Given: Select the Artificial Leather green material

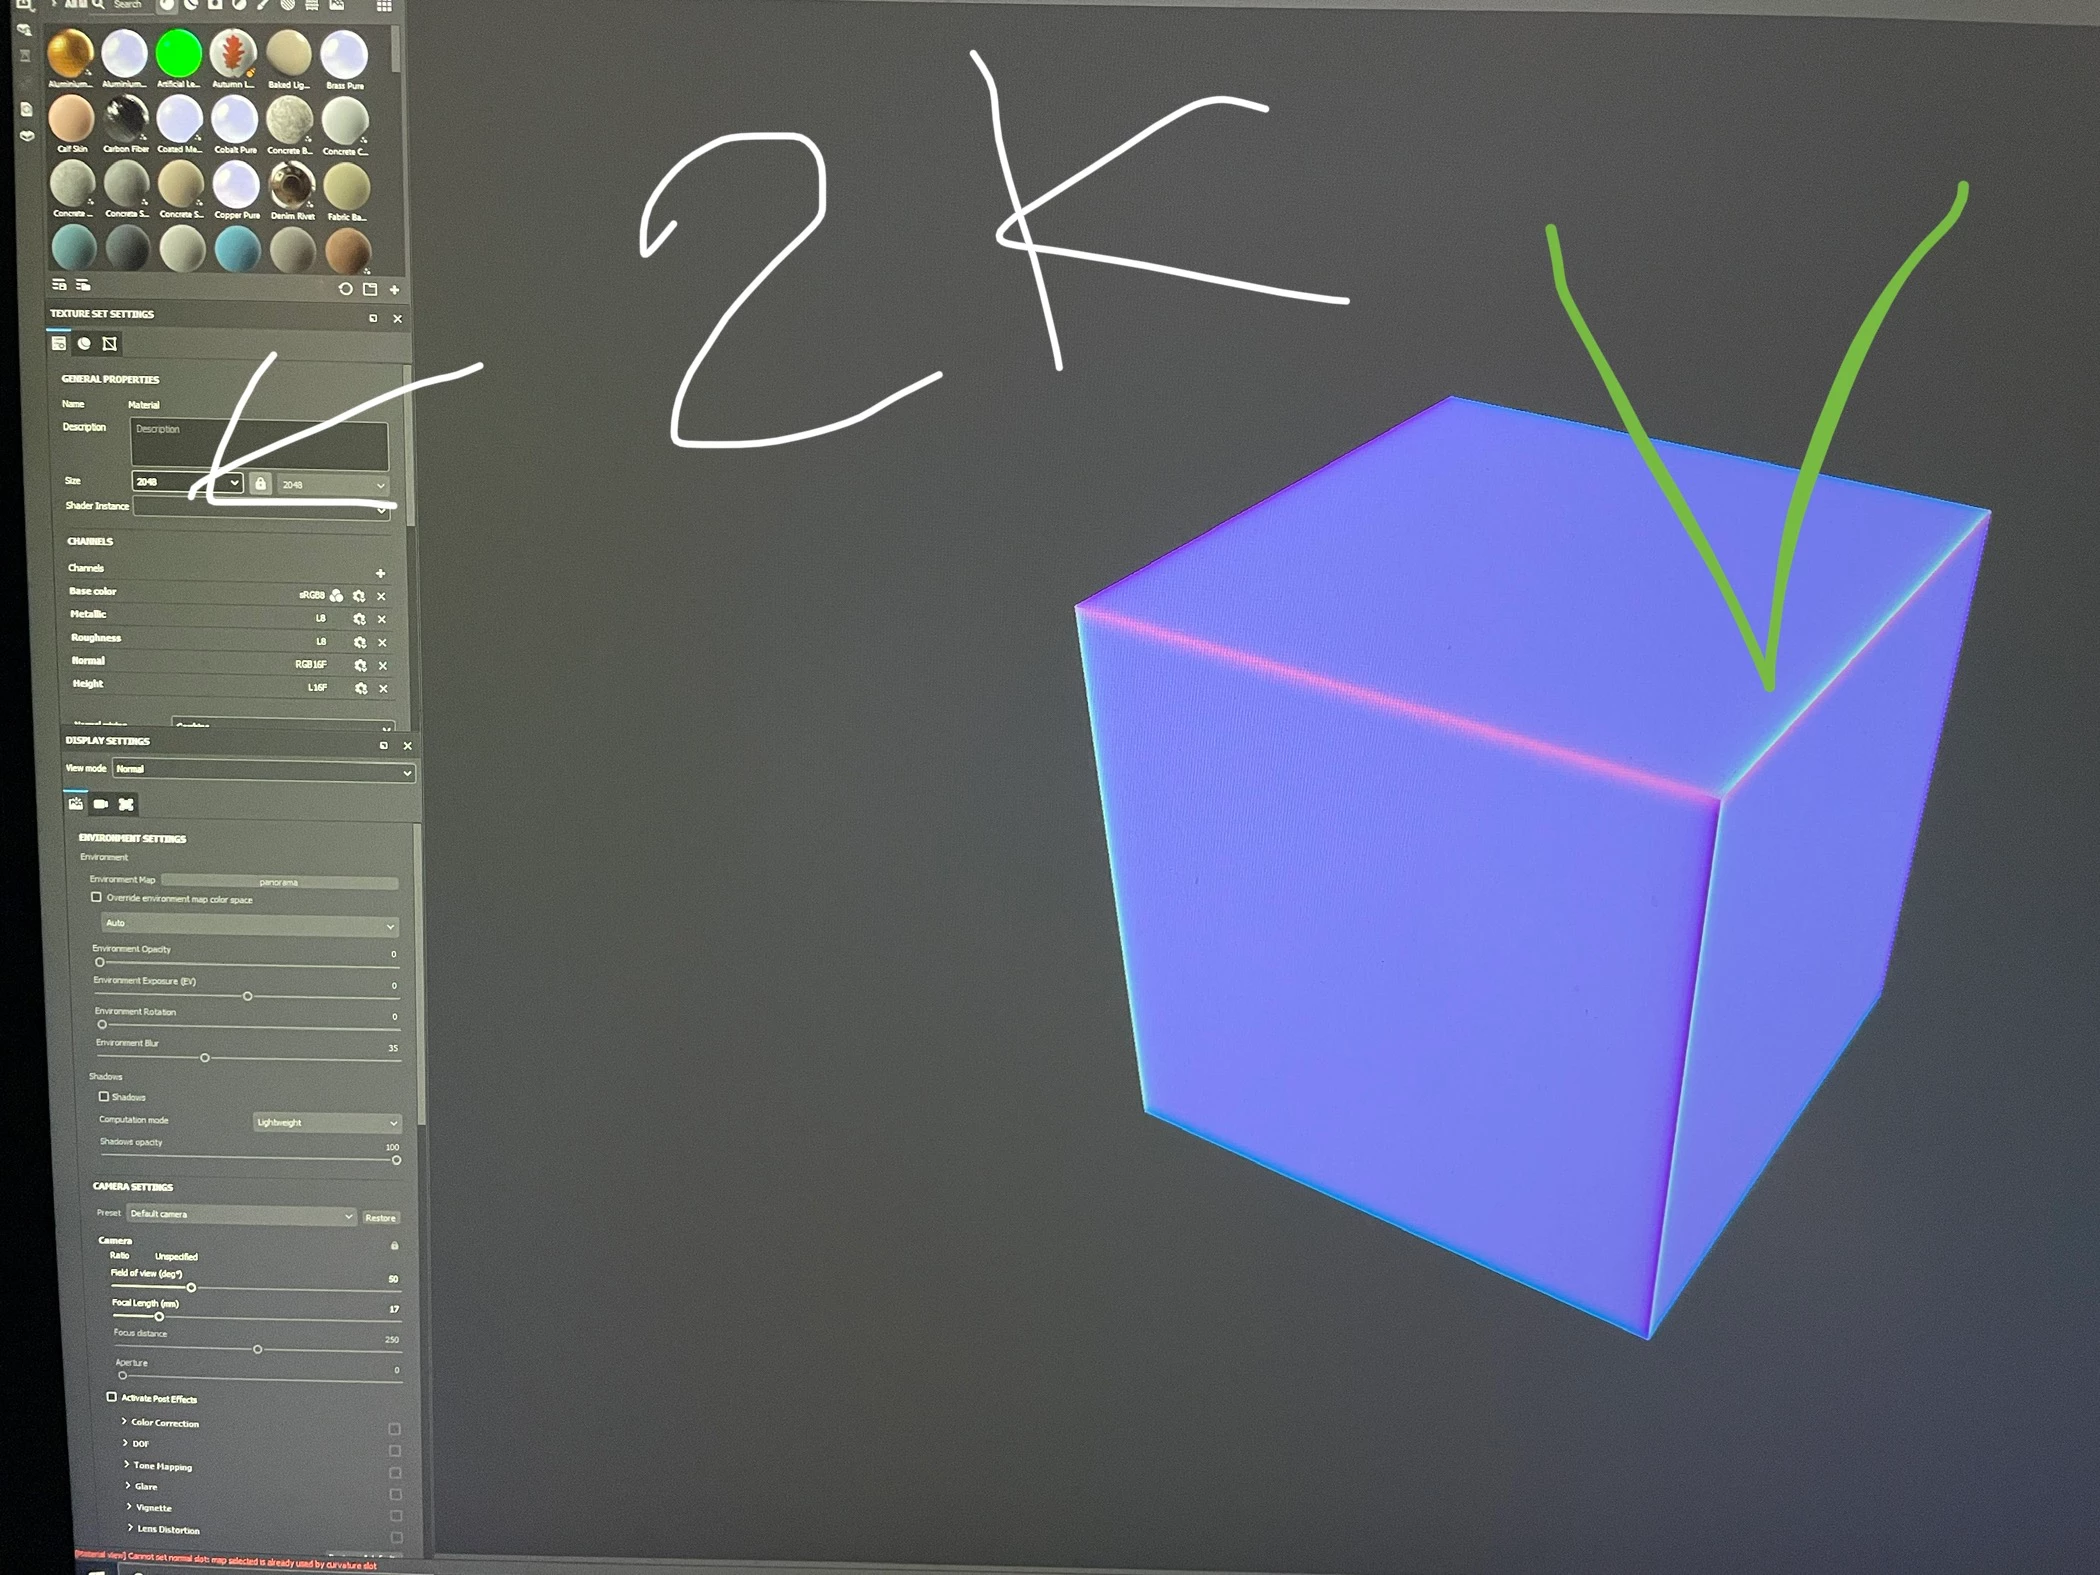Looking at the screenshot, I should (179, 53).
